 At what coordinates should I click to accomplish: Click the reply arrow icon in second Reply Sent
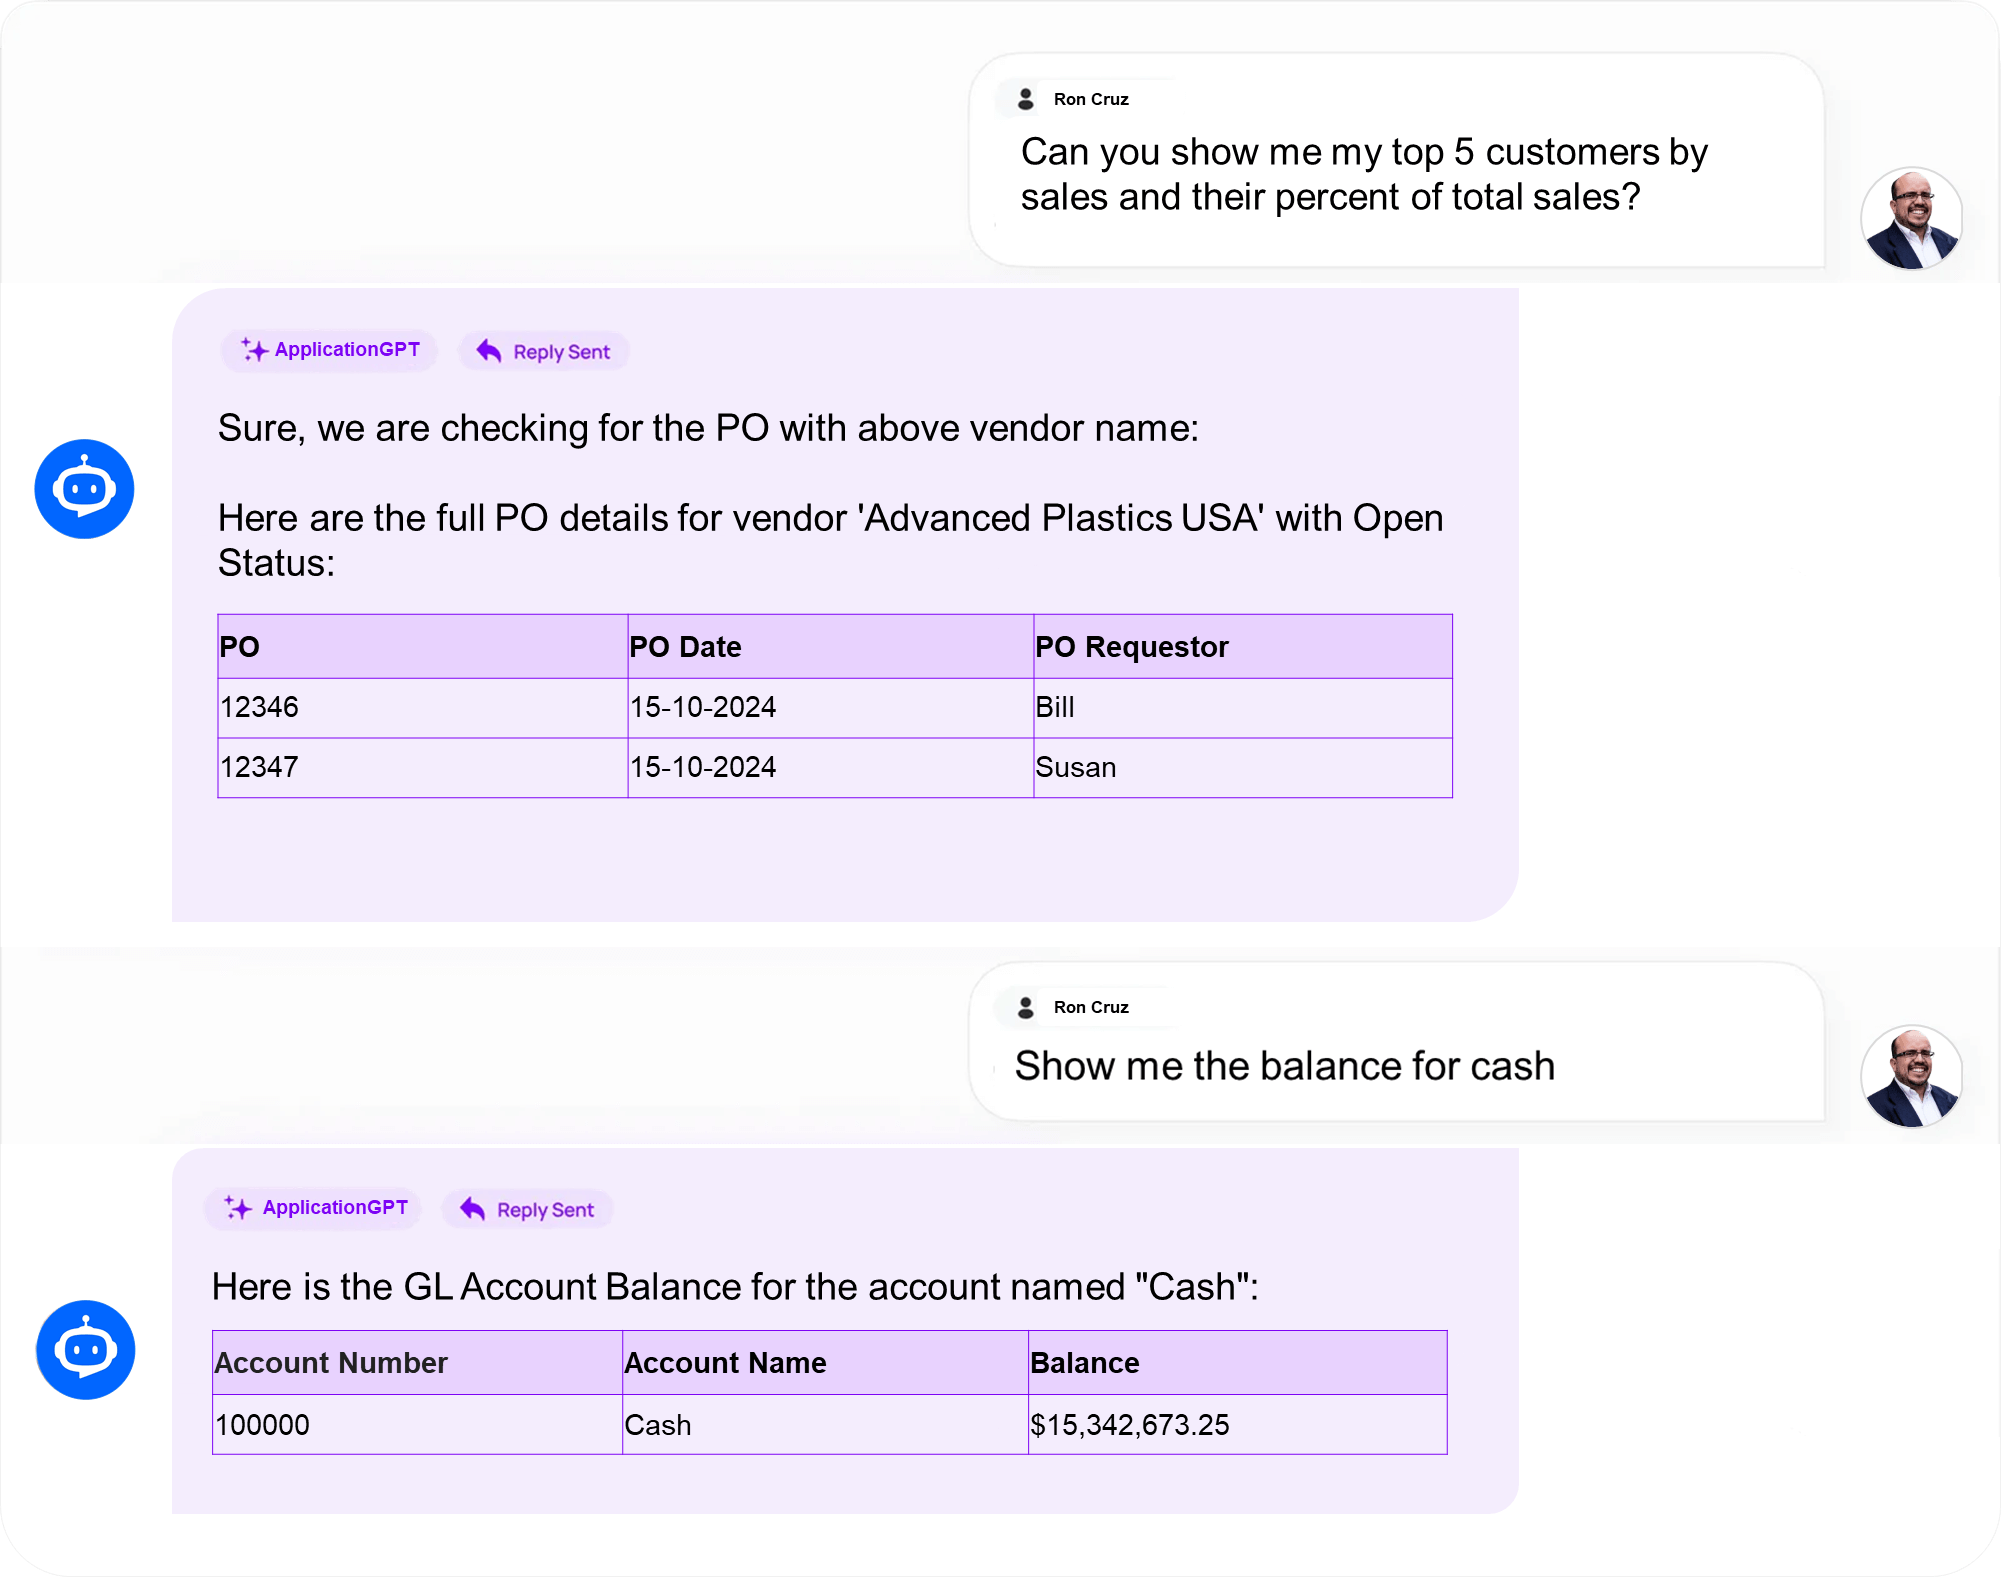(472, 1209)
